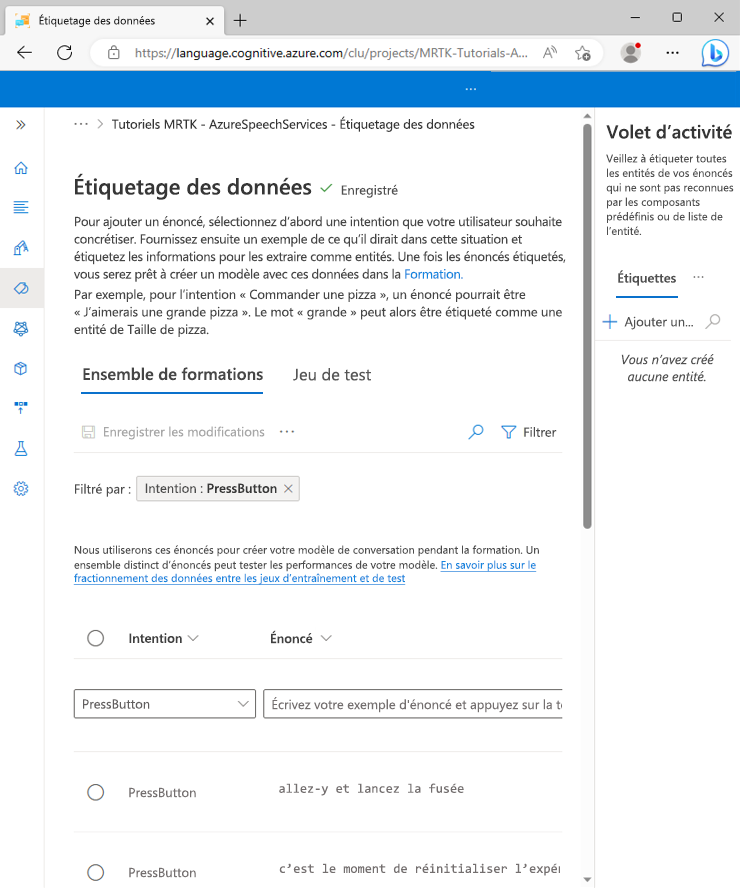
Task: Select the 'allez-y et lancez la fusée' row
Action: pos(96,792)
